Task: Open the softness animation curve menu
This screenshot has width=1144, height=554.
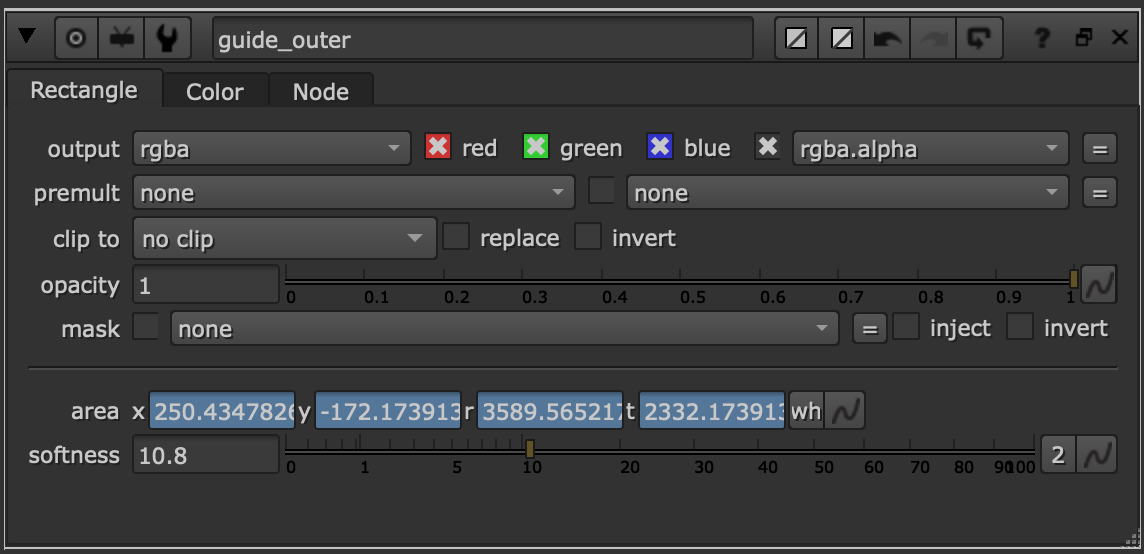Action: (1099, 455)
